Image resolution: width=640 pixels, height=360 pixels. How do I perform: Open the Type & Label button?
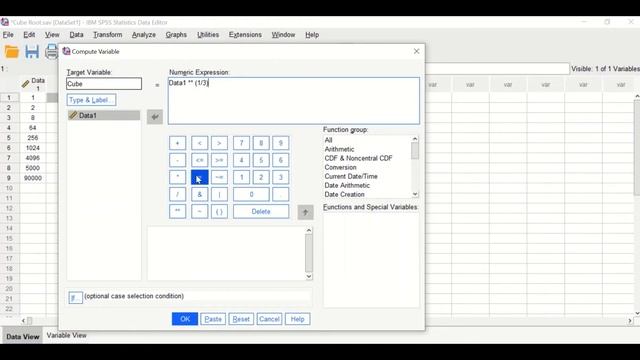[91, 100]
